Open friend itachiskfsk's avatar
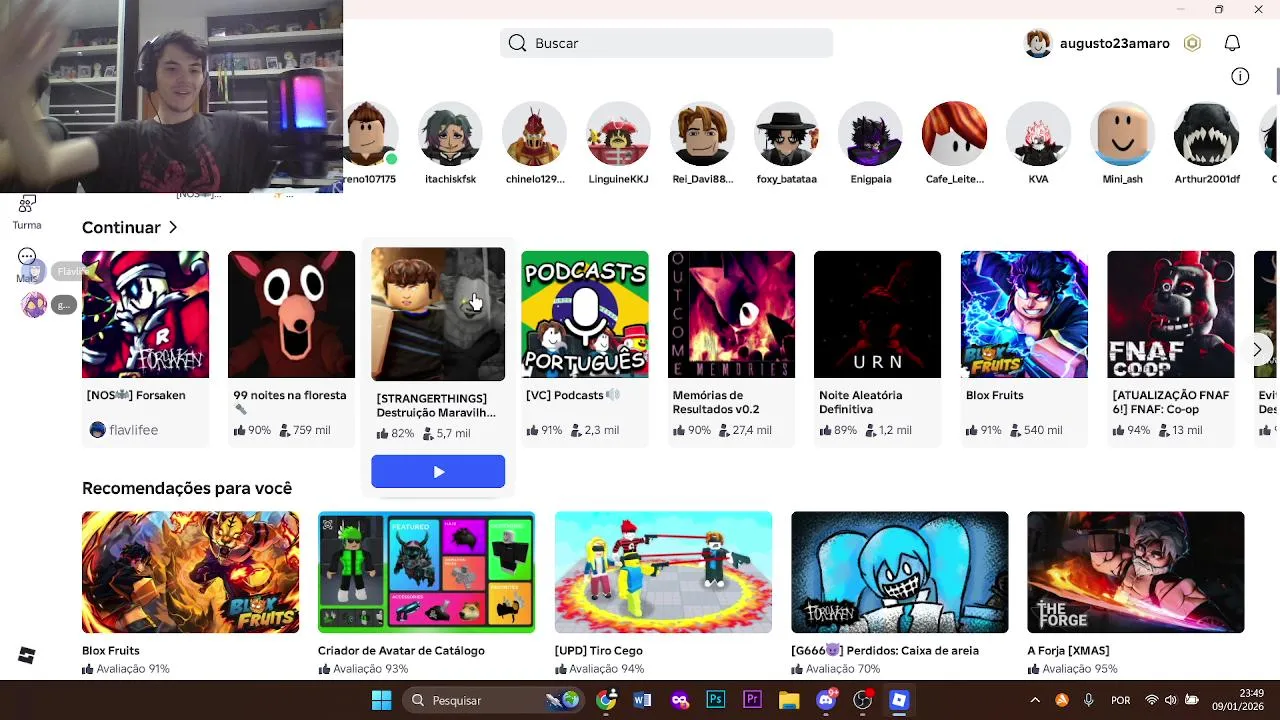1280x720 pixels. point(450,133)
